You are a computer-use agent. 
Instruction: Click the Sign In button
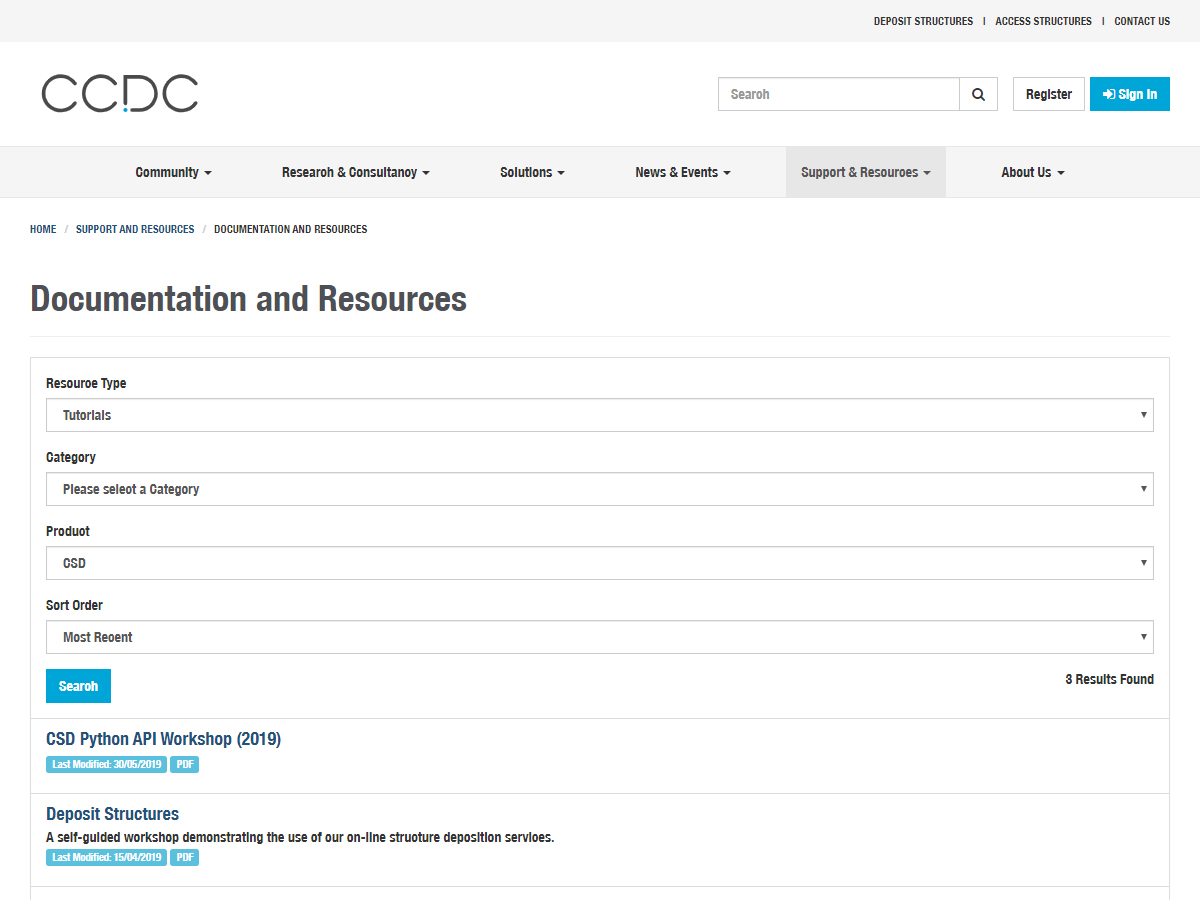[1129, 94]
